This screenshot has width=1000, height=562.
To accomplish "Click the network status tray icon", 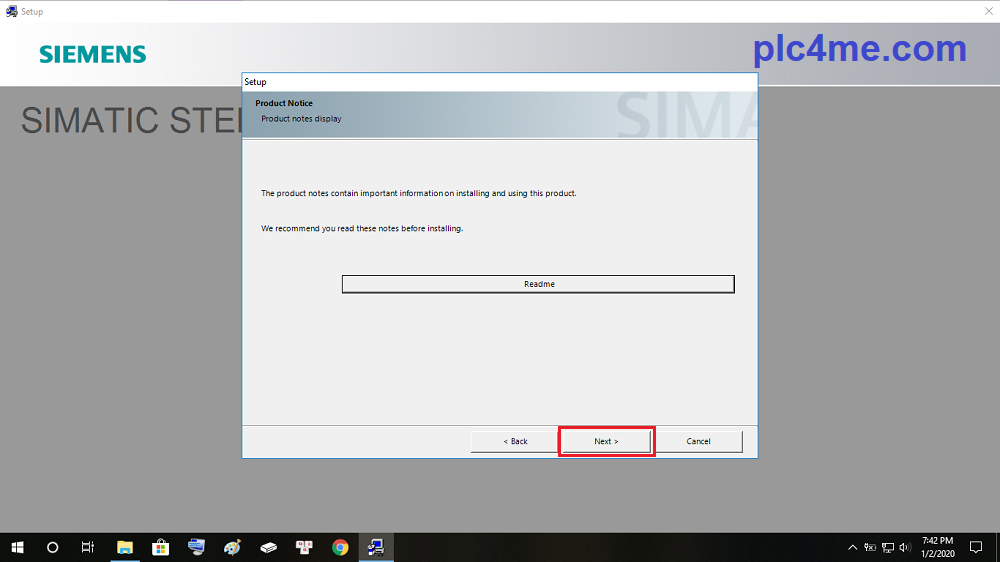I will pyautogui.click(x=887, y=547).
